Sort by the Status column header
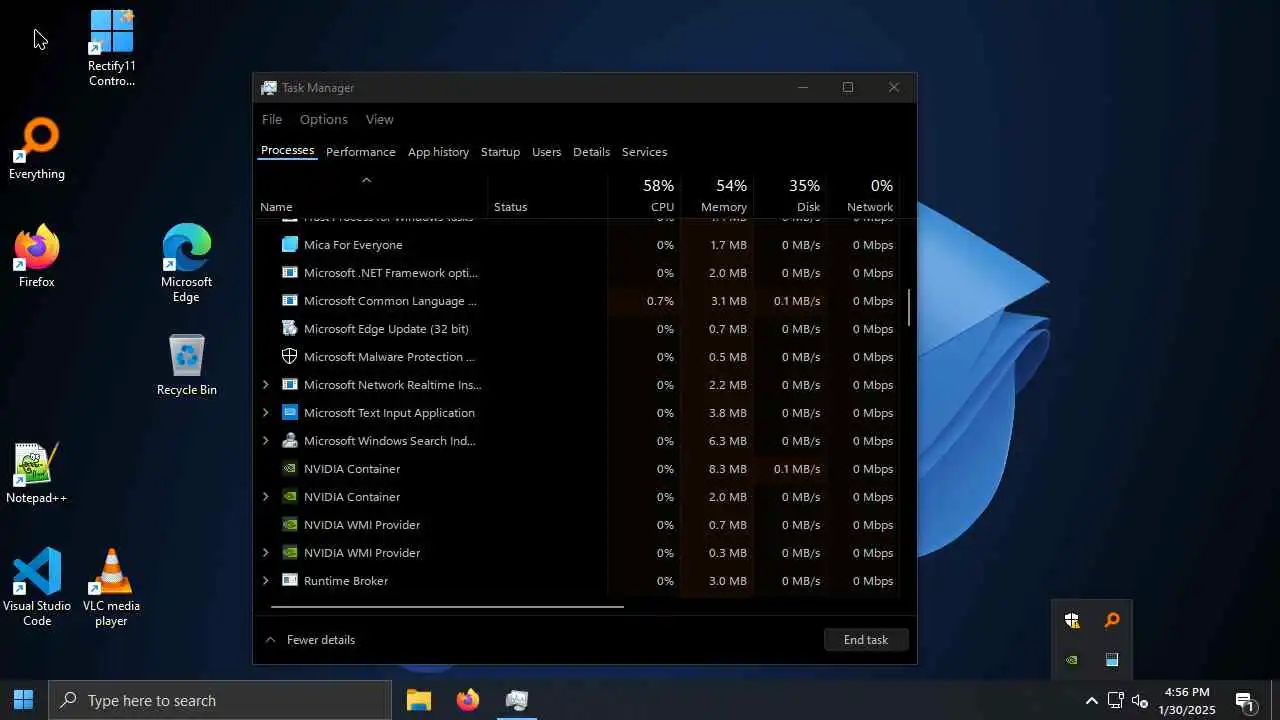The image size is (1280, 720). click(547, 195)
